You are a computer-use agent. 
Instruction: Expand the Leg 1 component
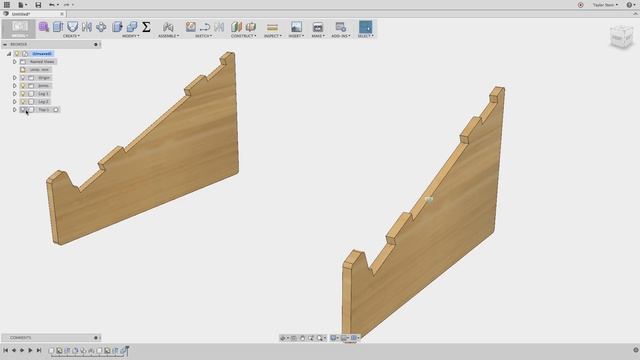click(x=15, y=93)
